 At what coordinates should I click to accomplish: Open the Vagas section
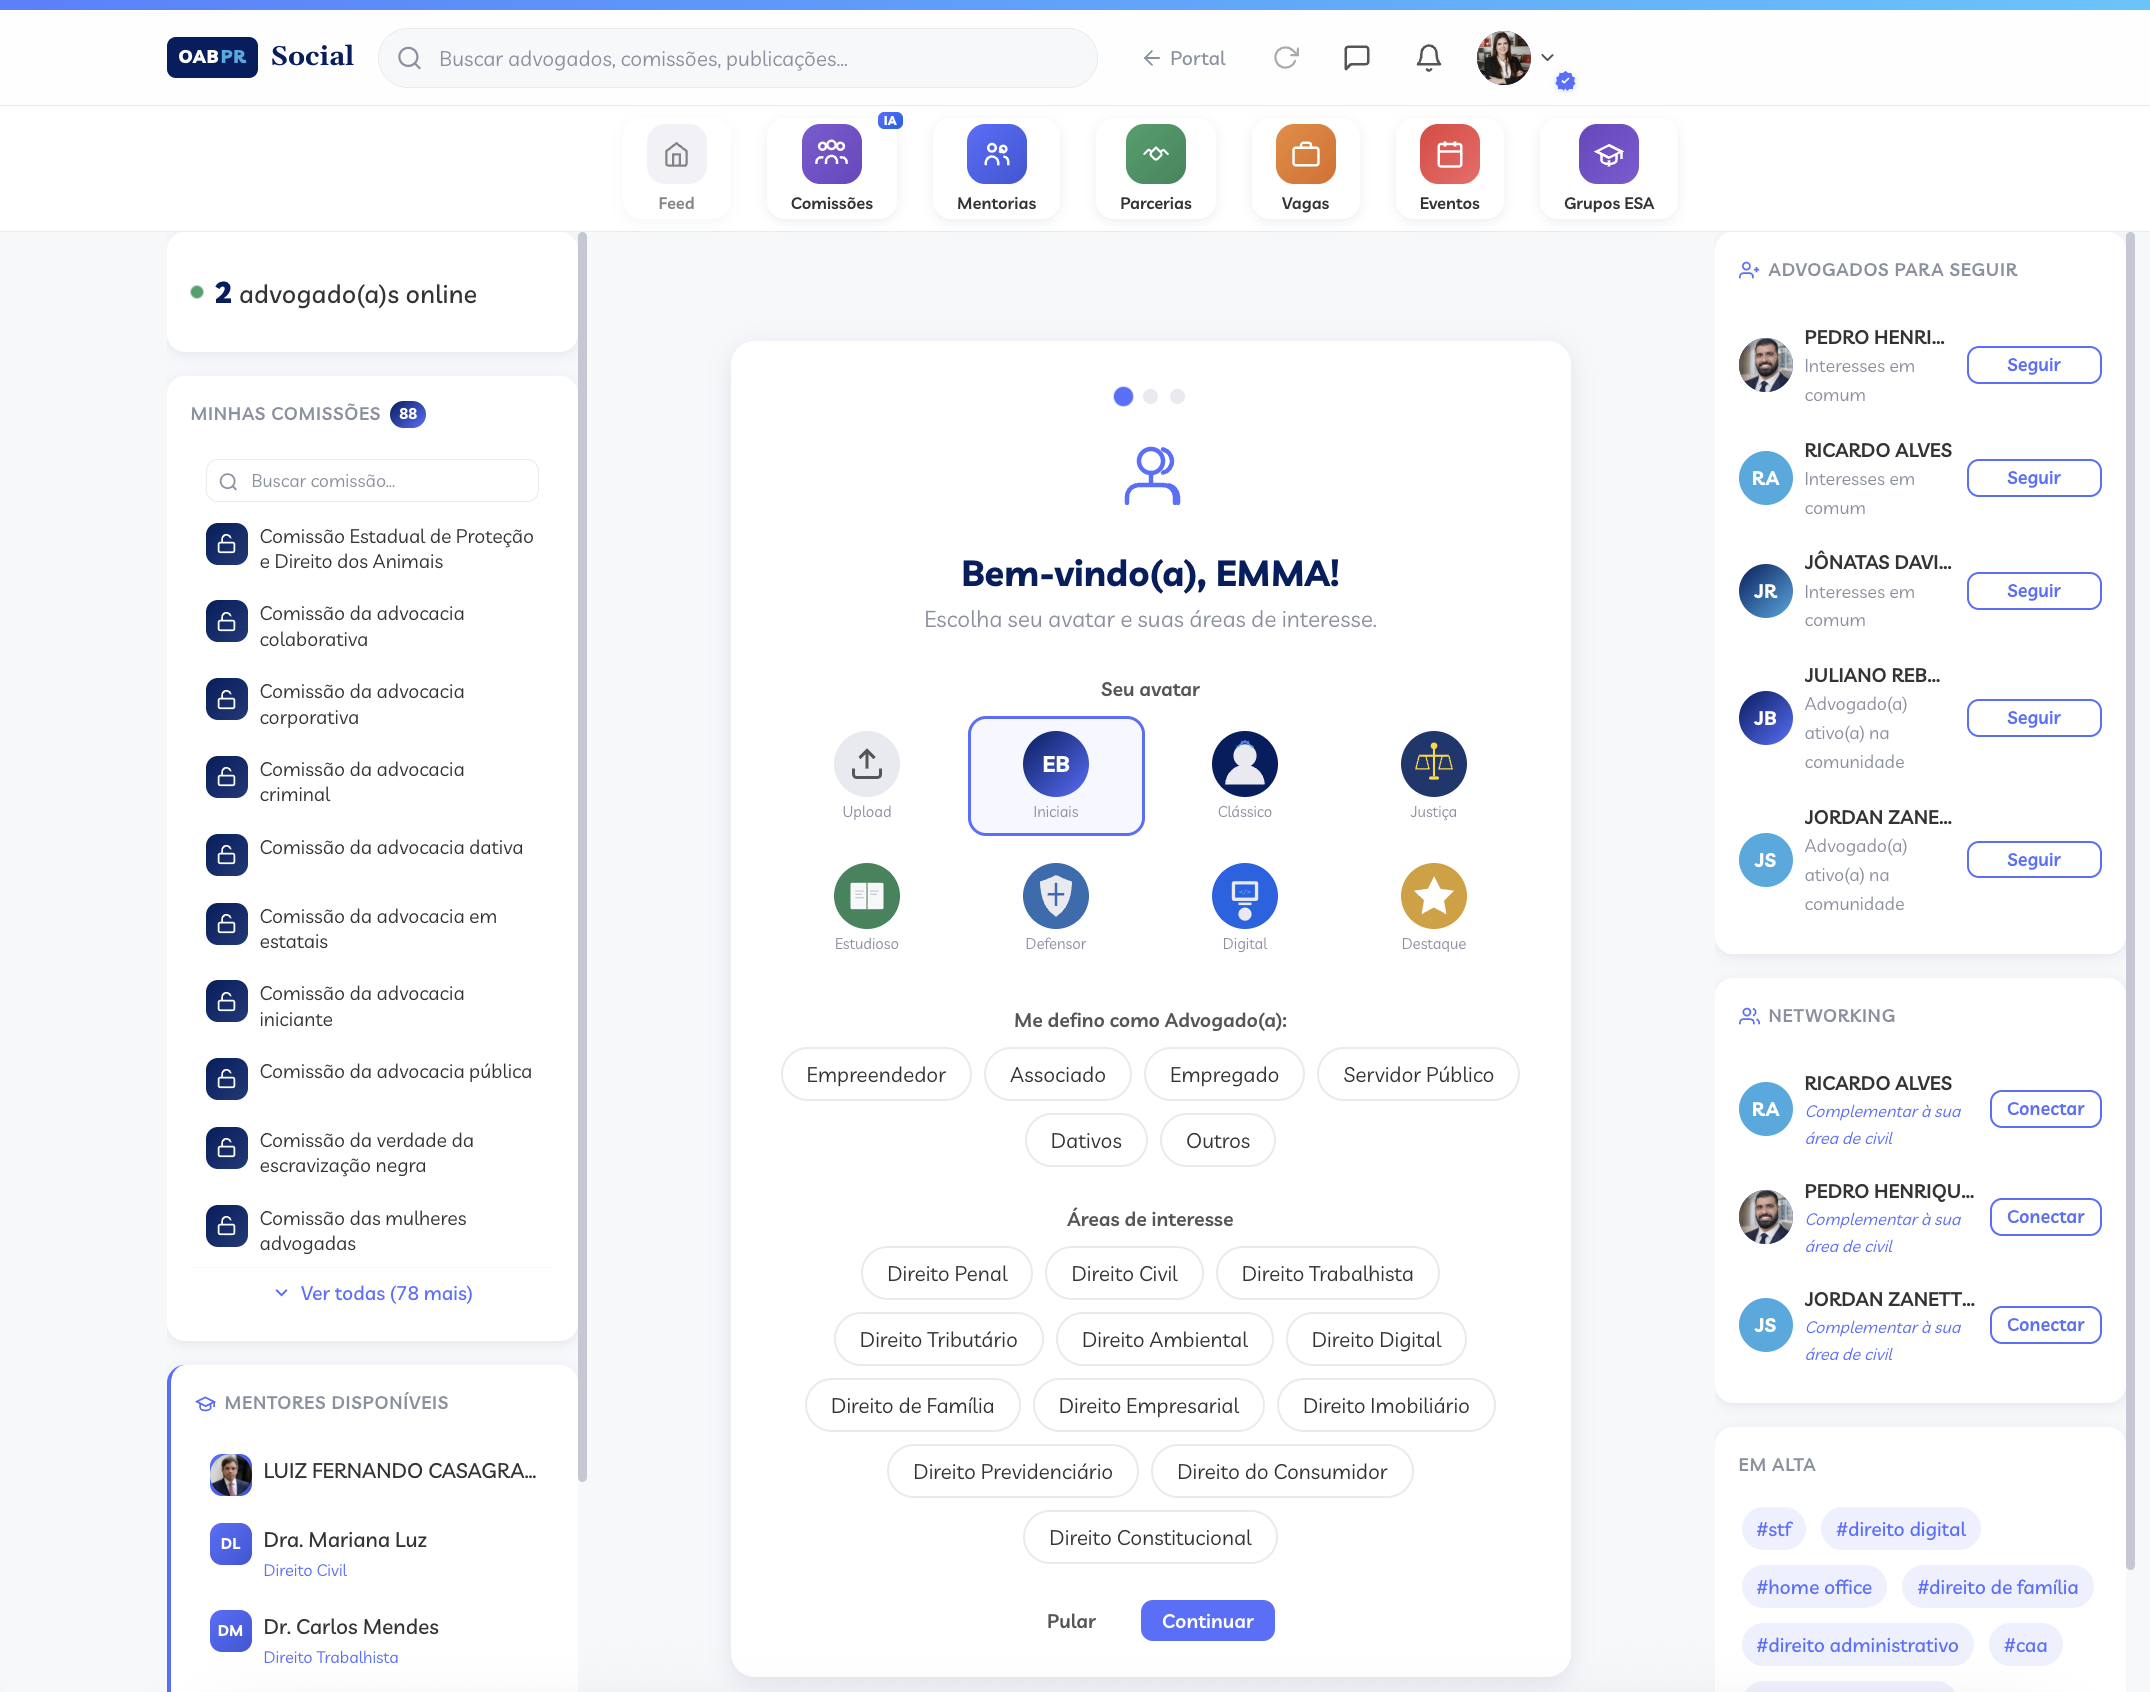tap(1305, 168)
